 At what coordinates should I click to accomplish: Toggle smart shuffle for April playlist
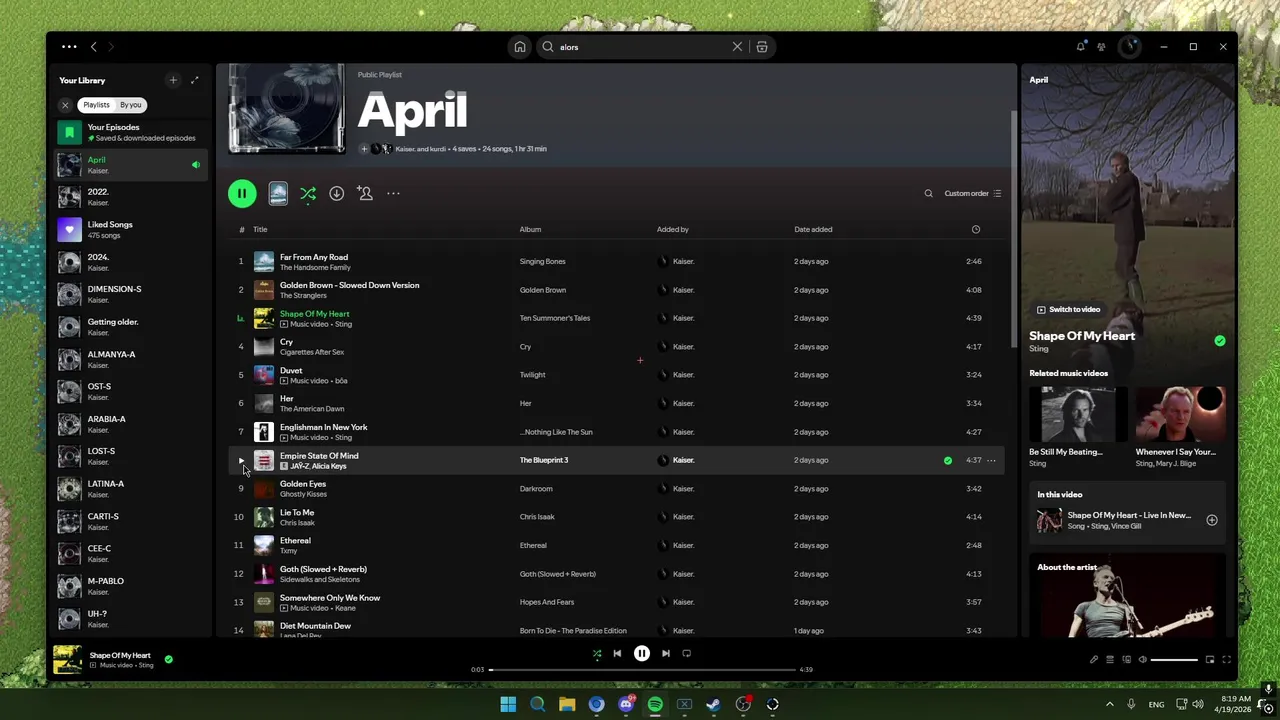click(x=308, y=194)
